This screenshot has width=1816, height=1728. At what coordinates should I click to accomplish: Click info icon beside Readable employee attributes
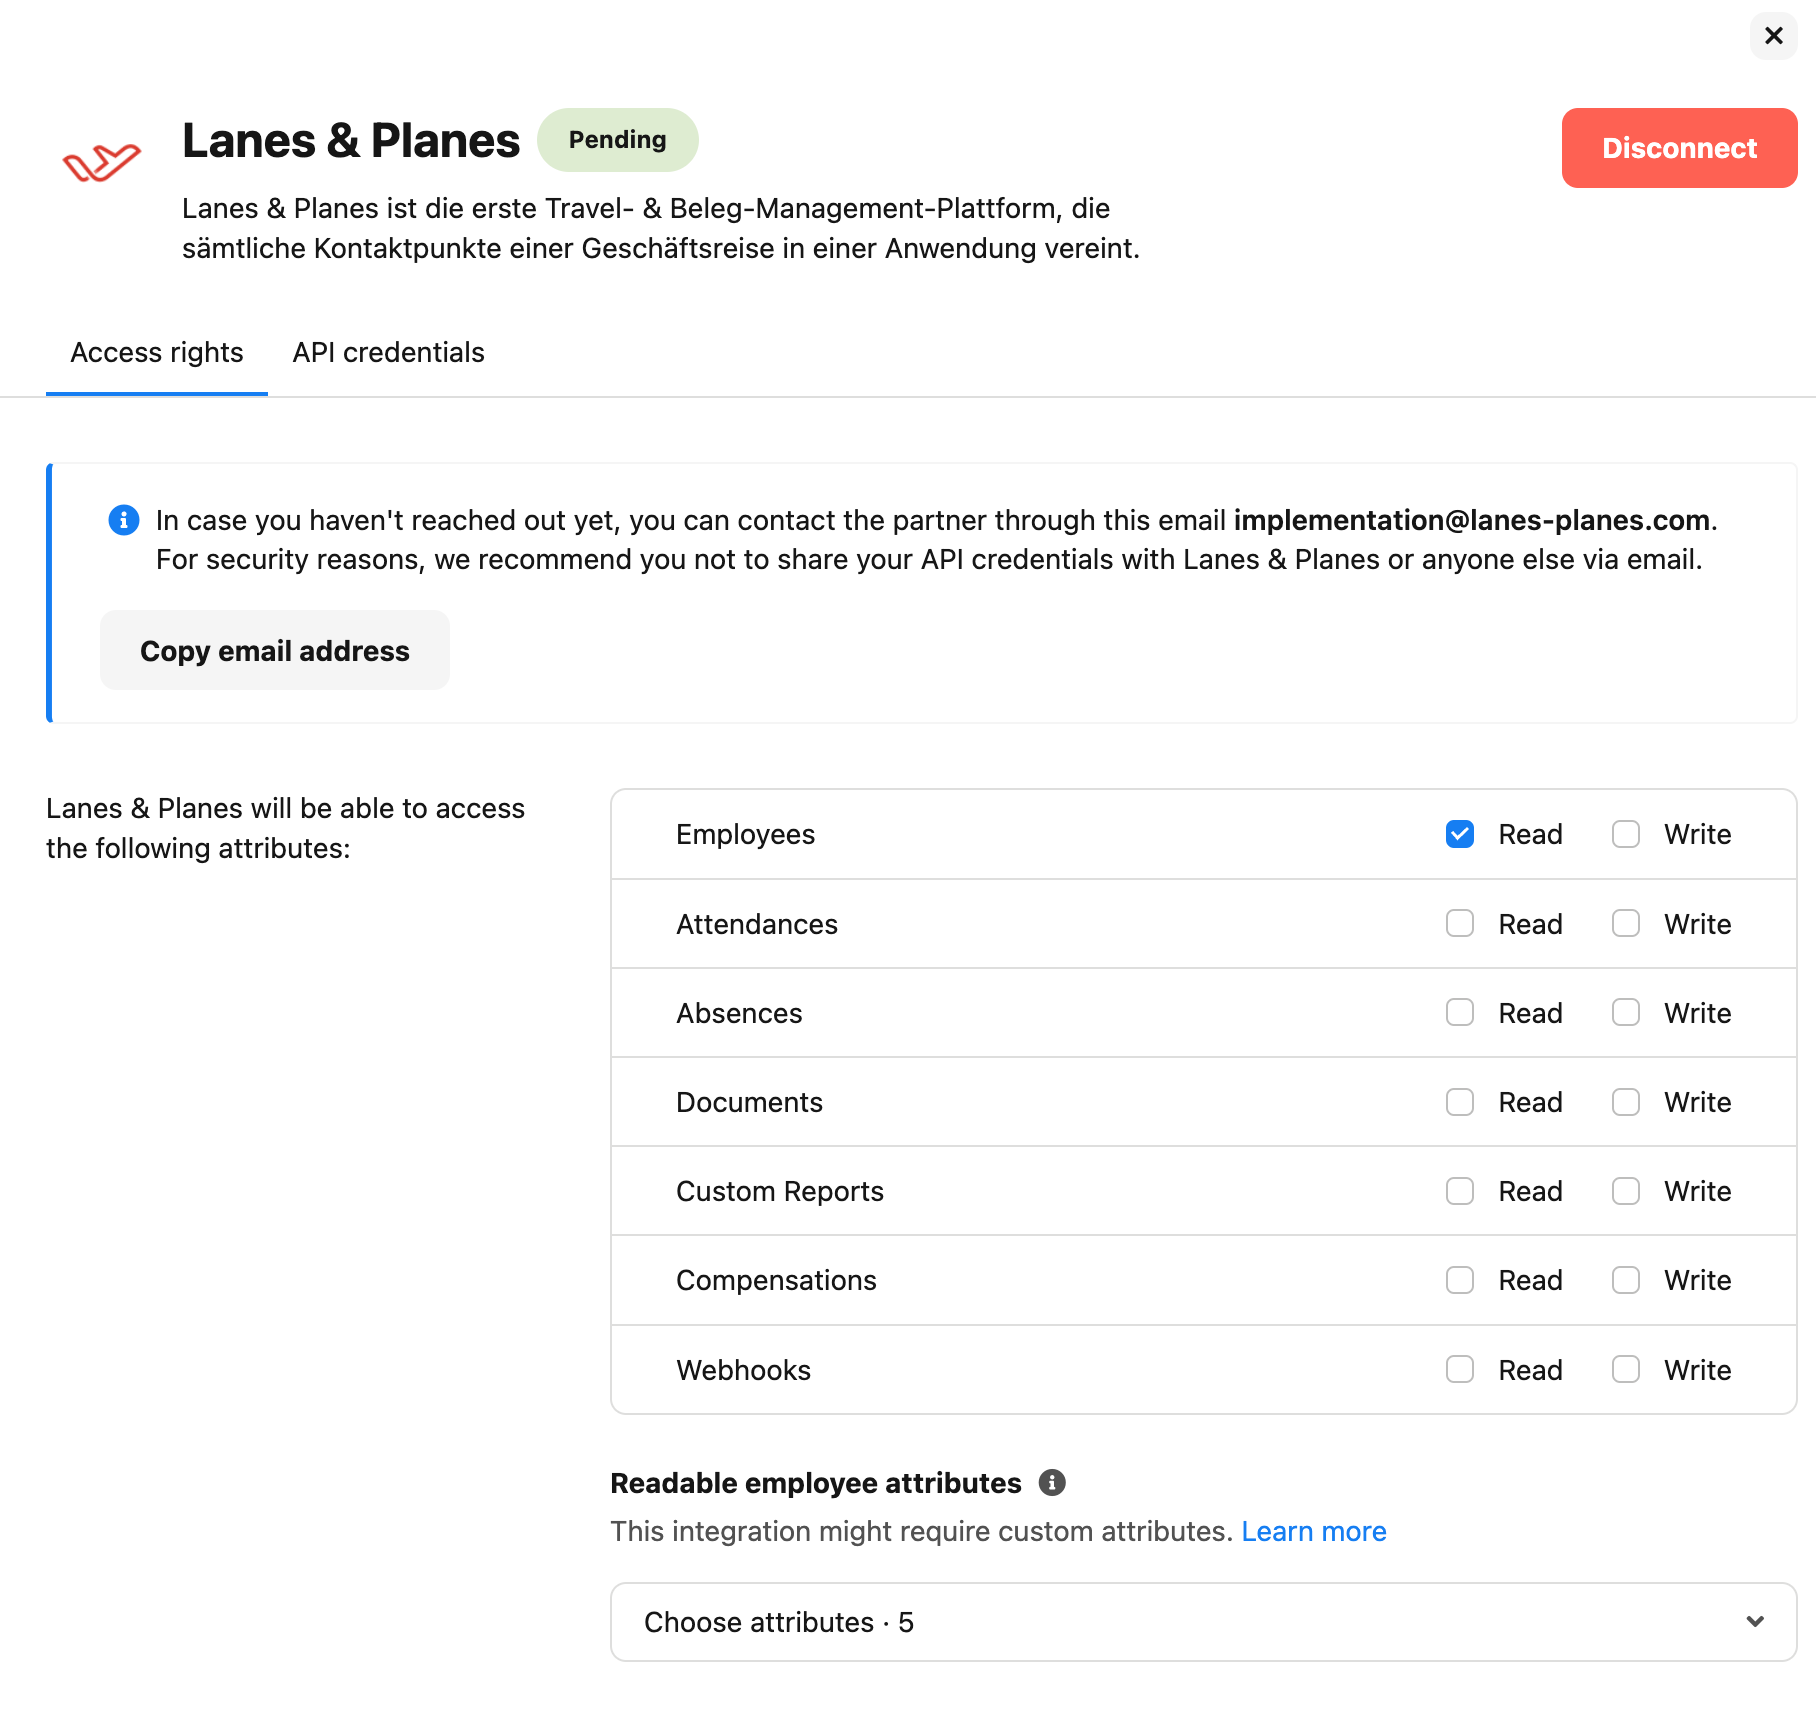(1052, 1482)
